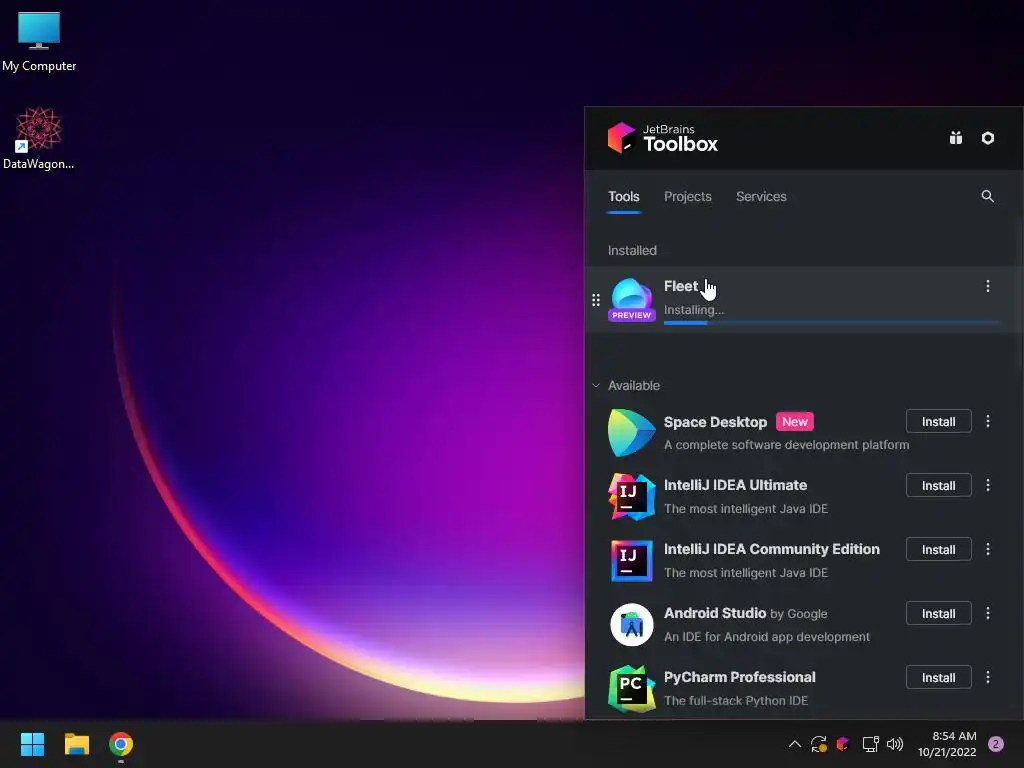1024x768 pixels.
Task: Install IntelliJ IDEA Community Edition
Action: pyautogui.click(x=938, y=549)
